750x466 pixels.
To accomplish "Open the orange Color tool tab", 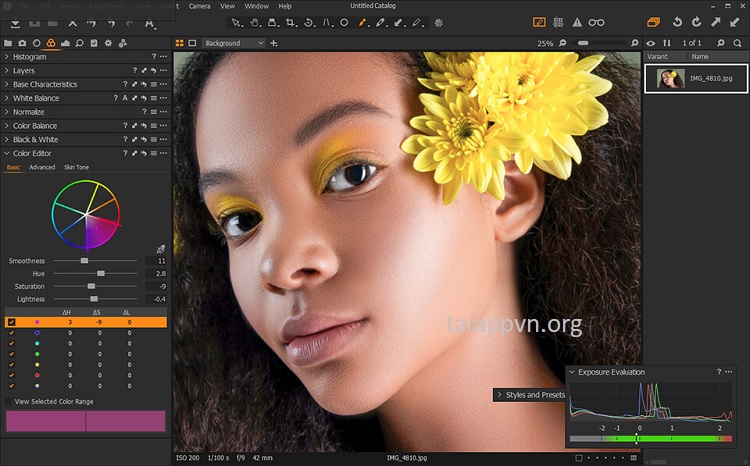I will point(51,43).
